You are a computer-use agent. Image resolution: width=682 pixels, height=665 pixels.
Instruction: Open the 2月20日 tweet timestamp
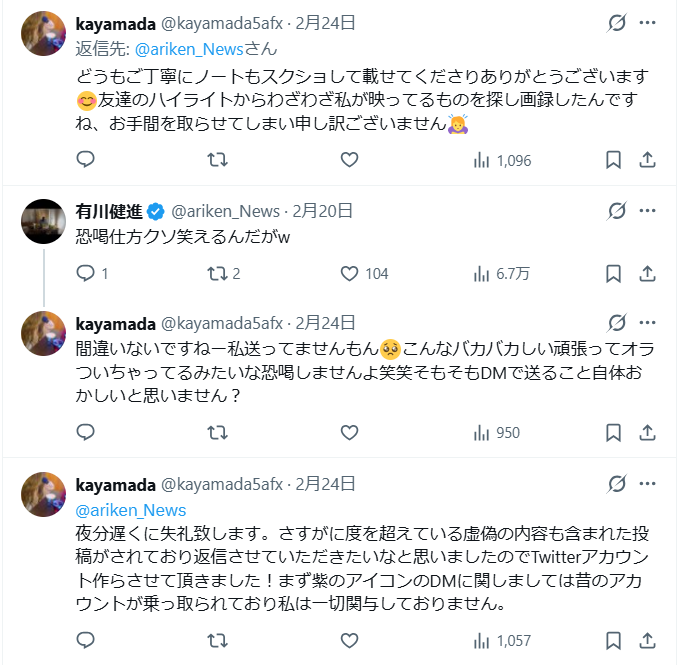[x=324, y=211]
